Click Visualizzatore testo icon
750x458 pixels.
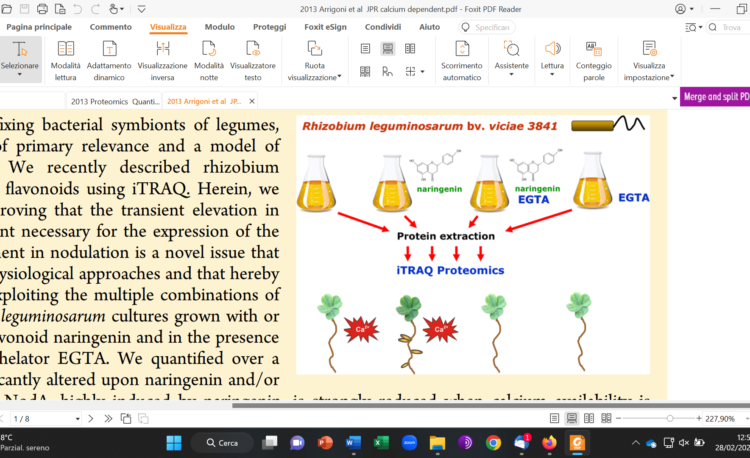(253, 60)
